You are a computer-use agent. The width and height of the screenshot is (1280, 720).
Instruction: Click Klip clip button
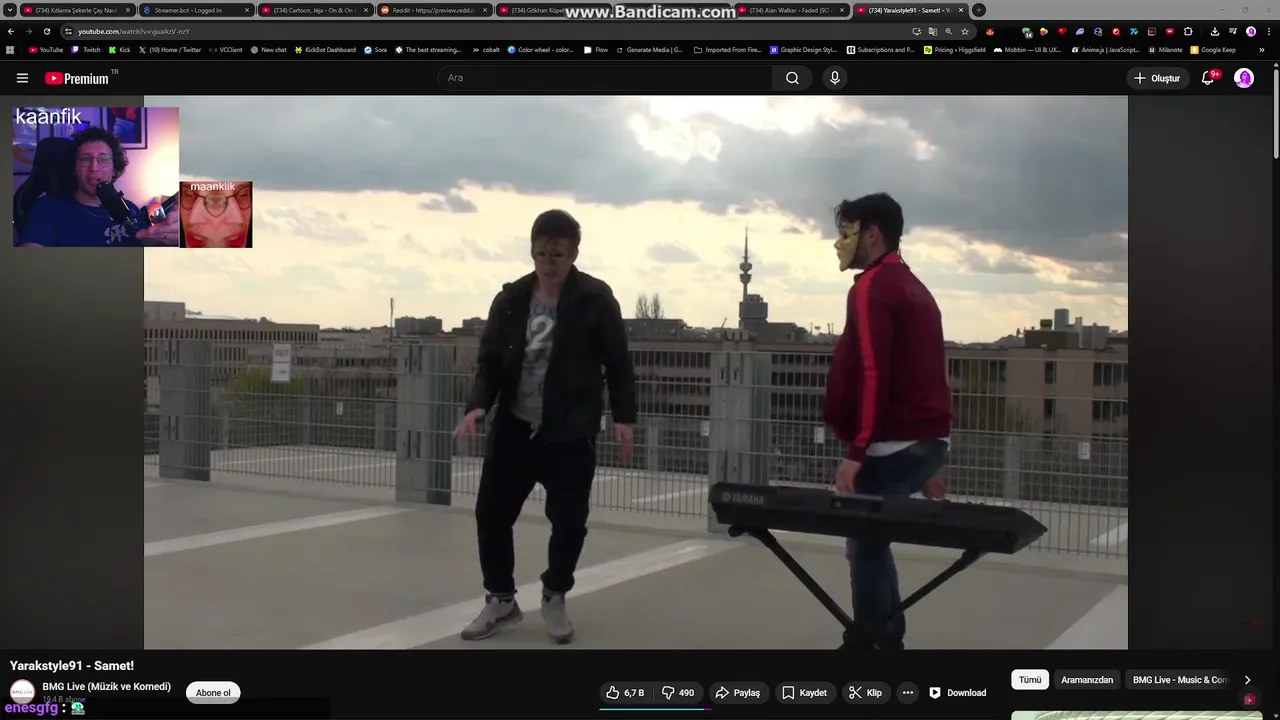tap(865, 692)
